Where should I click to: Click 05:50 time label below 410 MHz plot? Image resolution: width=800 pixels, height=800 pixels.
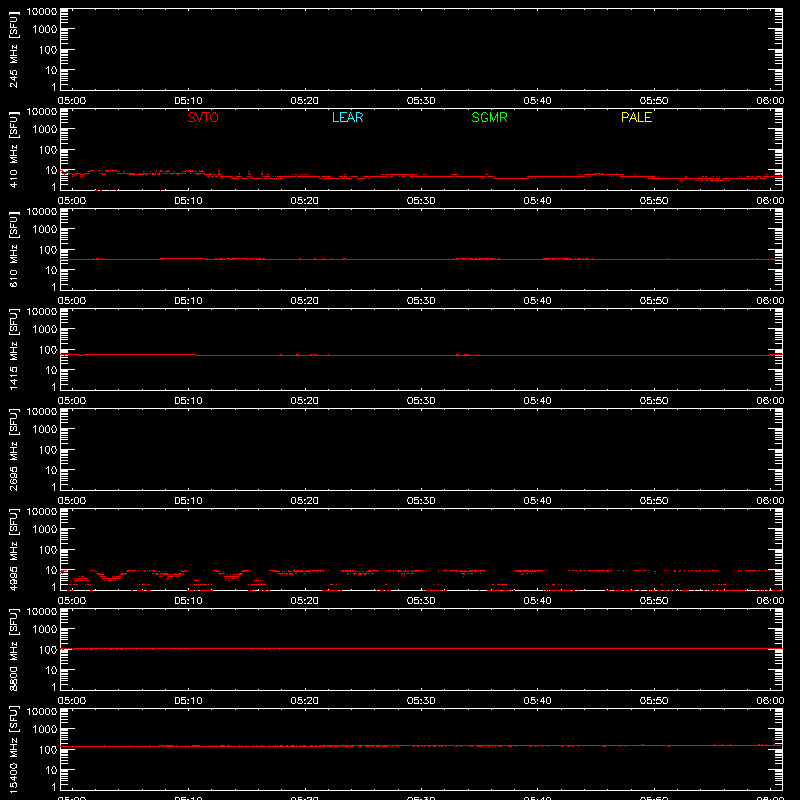pos(654,201)
